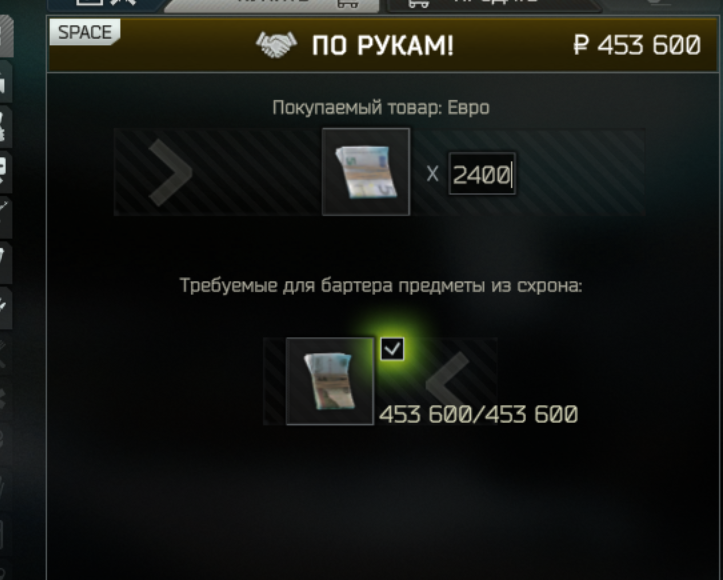Click the ₽ 453 600 total price
This screenshot has width=723, height=580.
[637, 45]
